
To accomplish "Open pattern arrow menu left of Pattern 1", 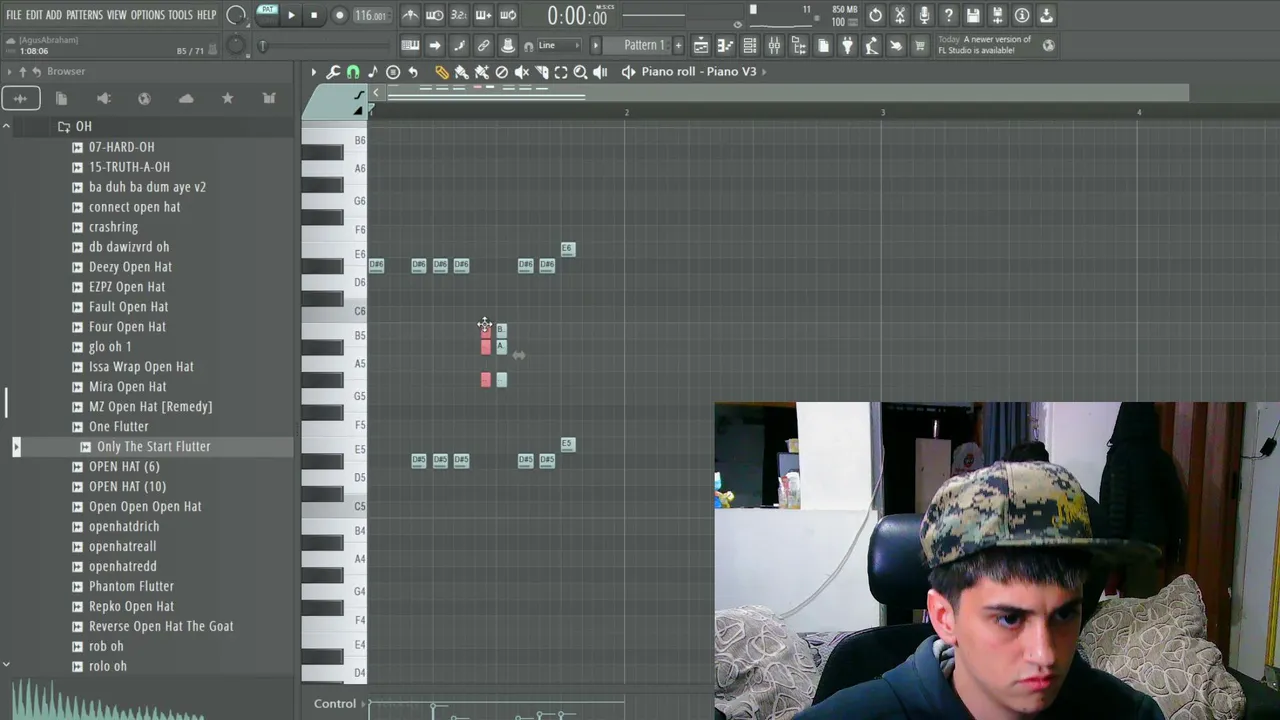I will coord(596,45).
